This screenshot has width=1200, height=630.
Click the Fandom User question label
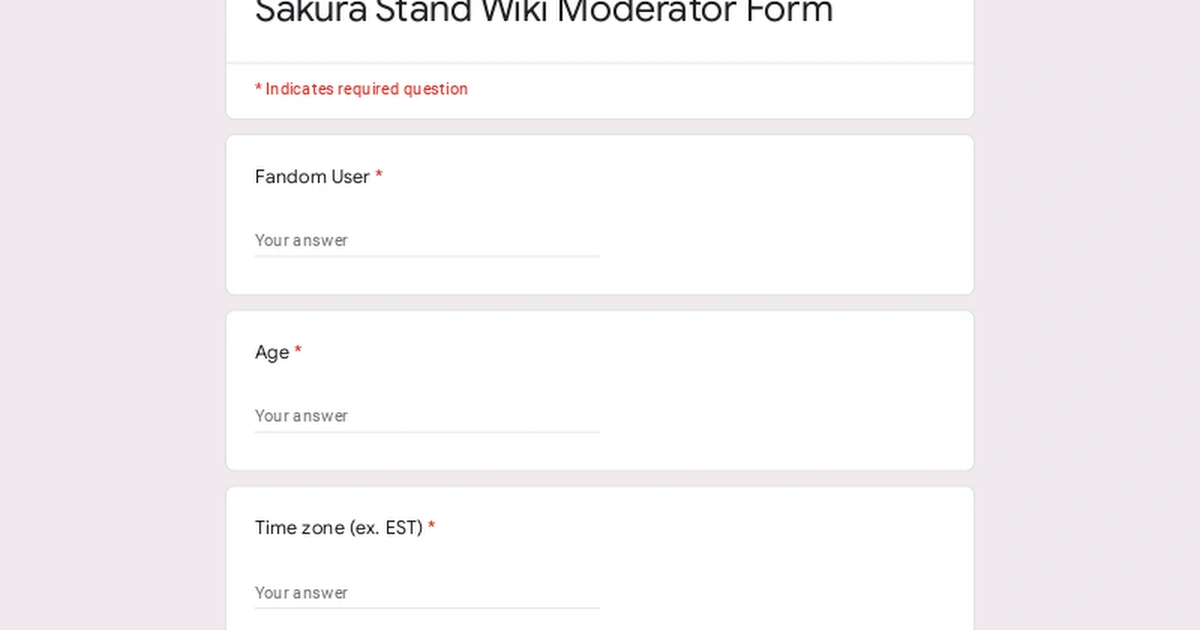(x=310, y=177)
